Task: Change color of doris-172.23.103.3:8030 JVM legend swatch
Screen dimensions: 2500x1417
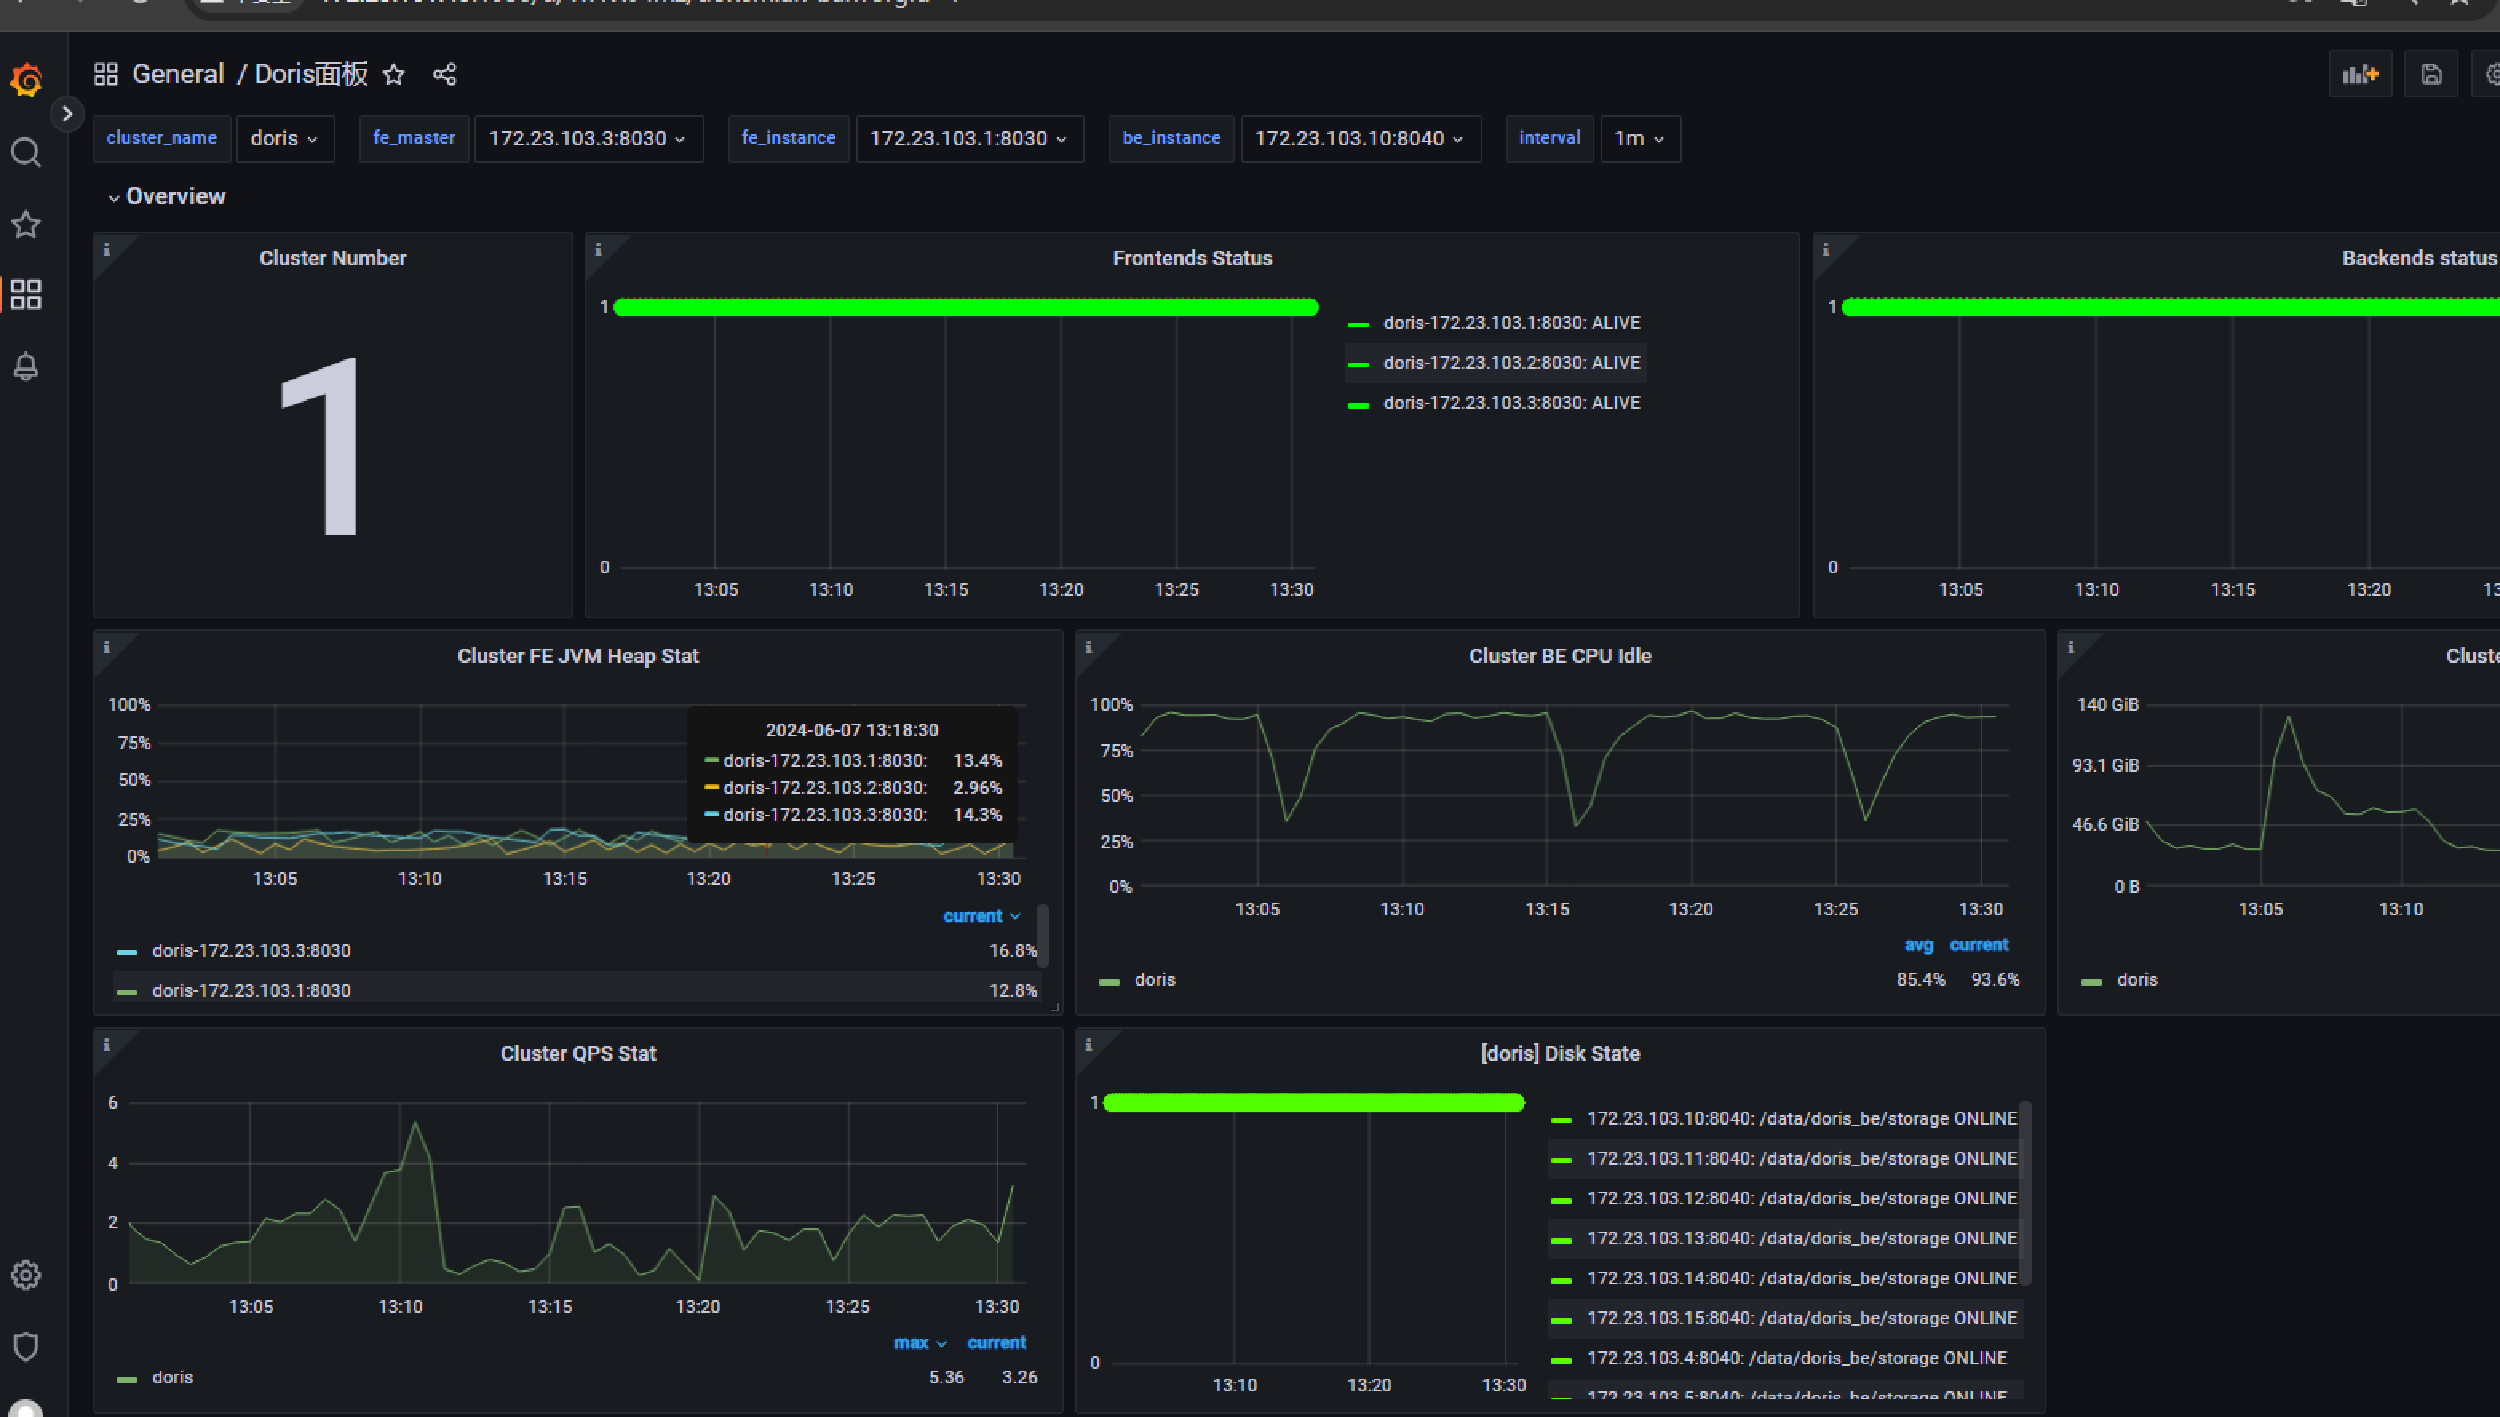Action: point(127,952)
